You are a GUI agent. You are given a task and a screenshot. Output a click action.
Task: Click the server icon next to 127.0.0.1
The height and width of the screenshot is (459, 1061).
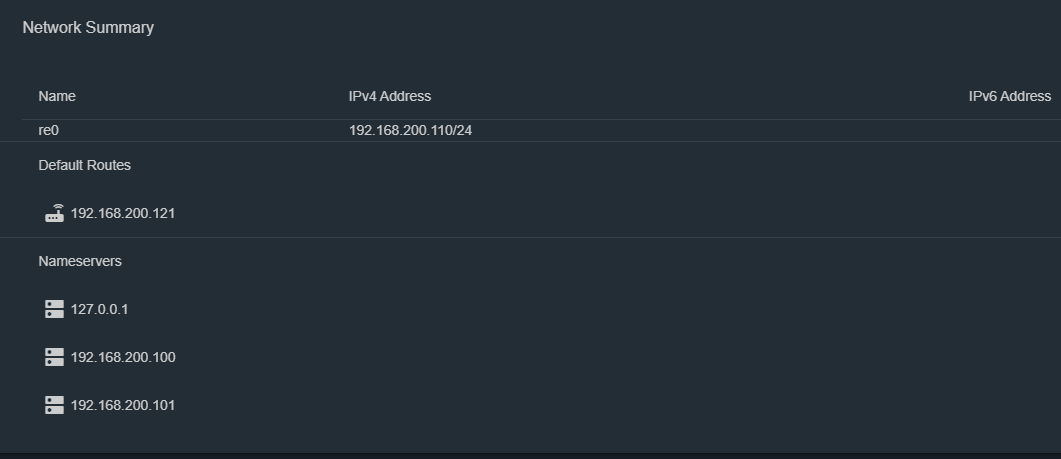pos(54,309)
